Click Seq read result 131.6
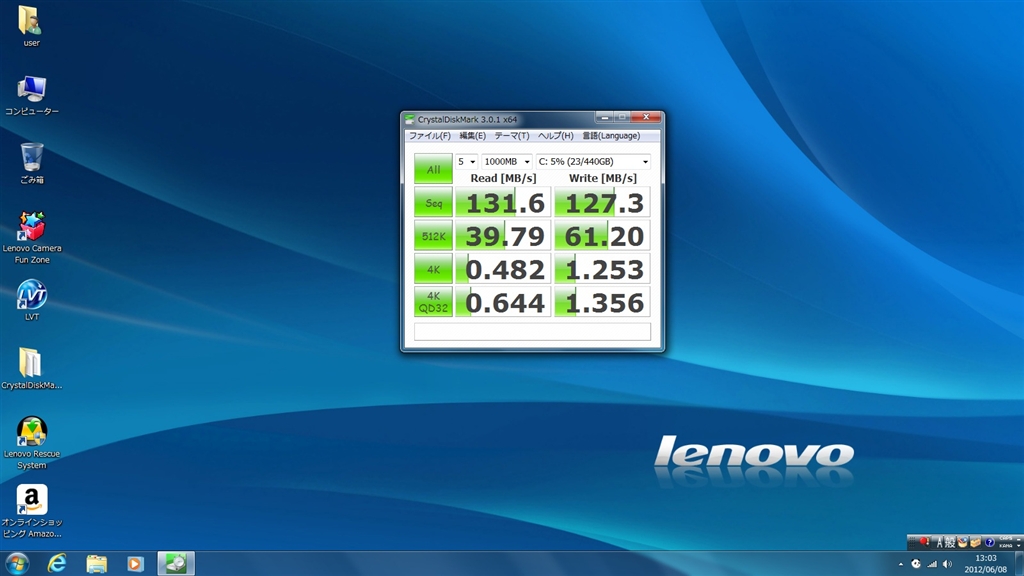Viewport: 1024px width, 576px height. point(503,202)
